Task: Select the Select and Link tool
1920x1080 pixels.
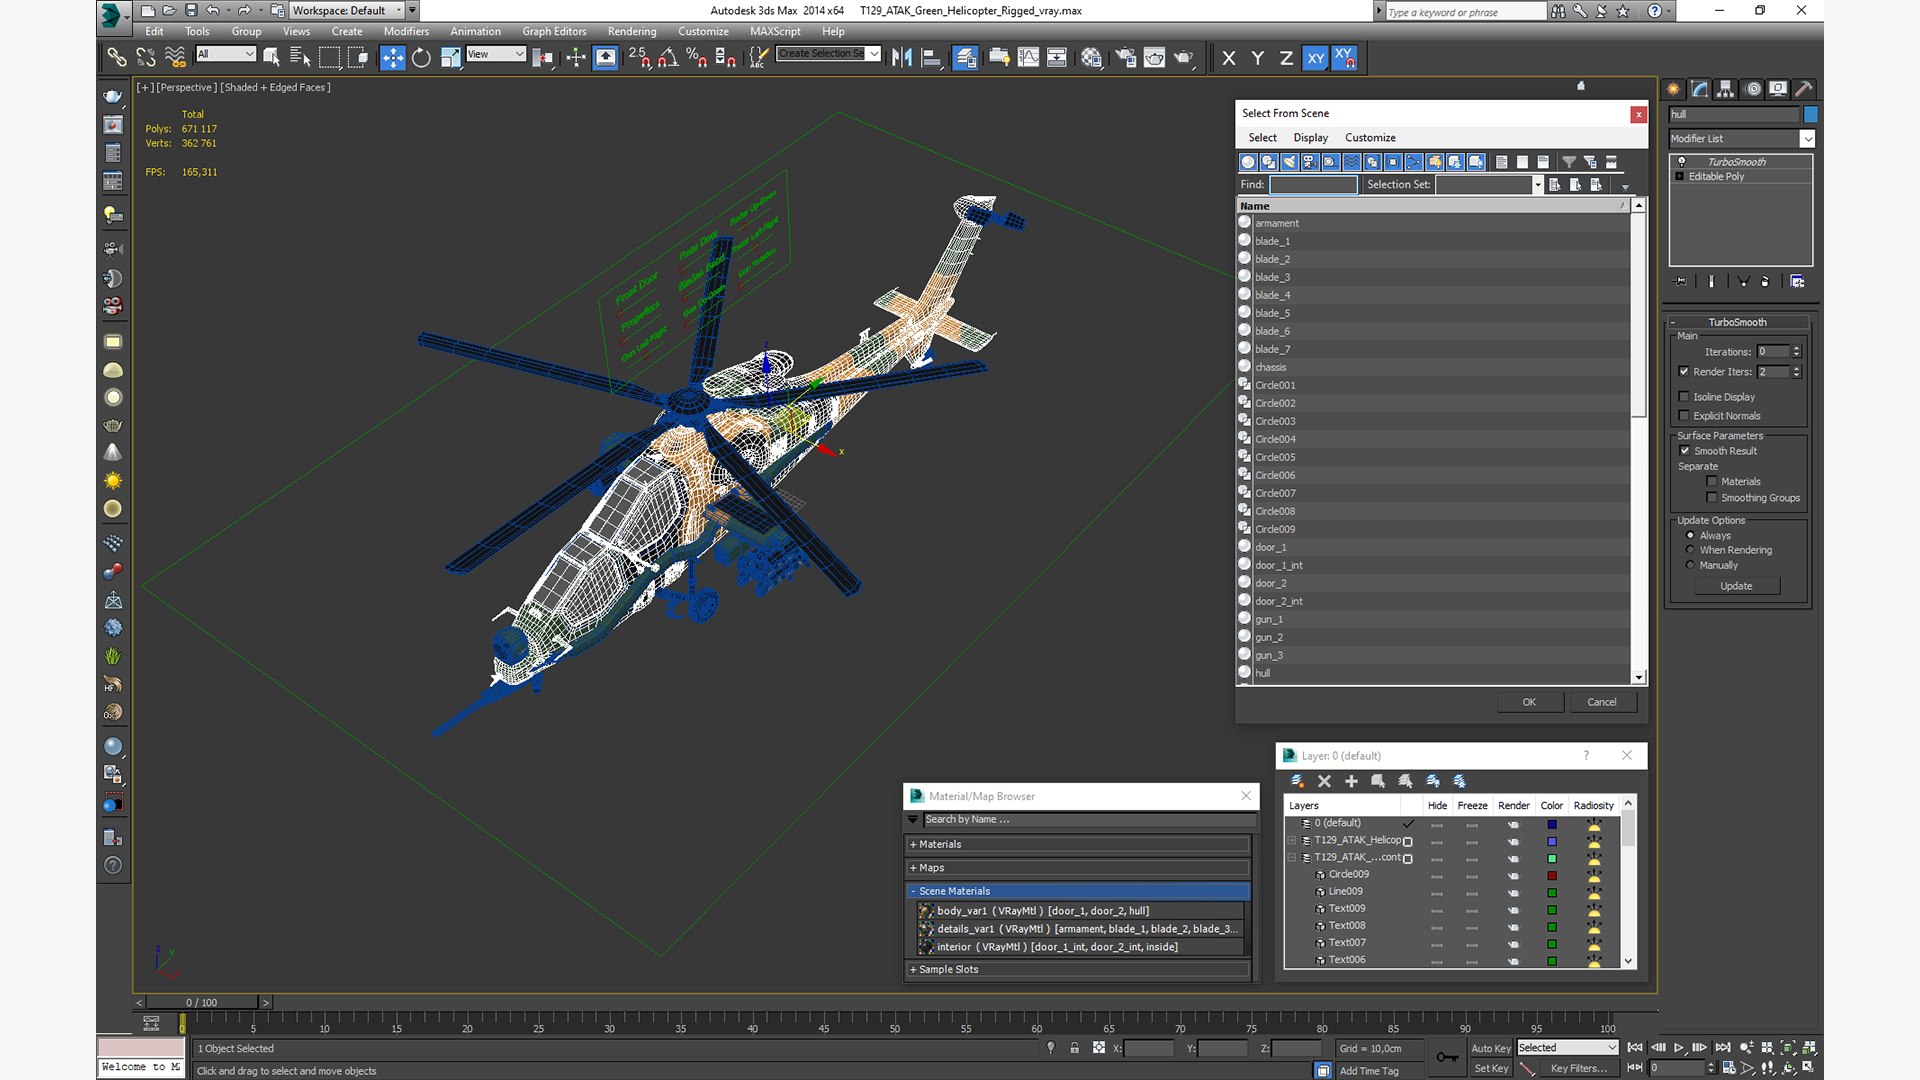Action: [117, 57]
